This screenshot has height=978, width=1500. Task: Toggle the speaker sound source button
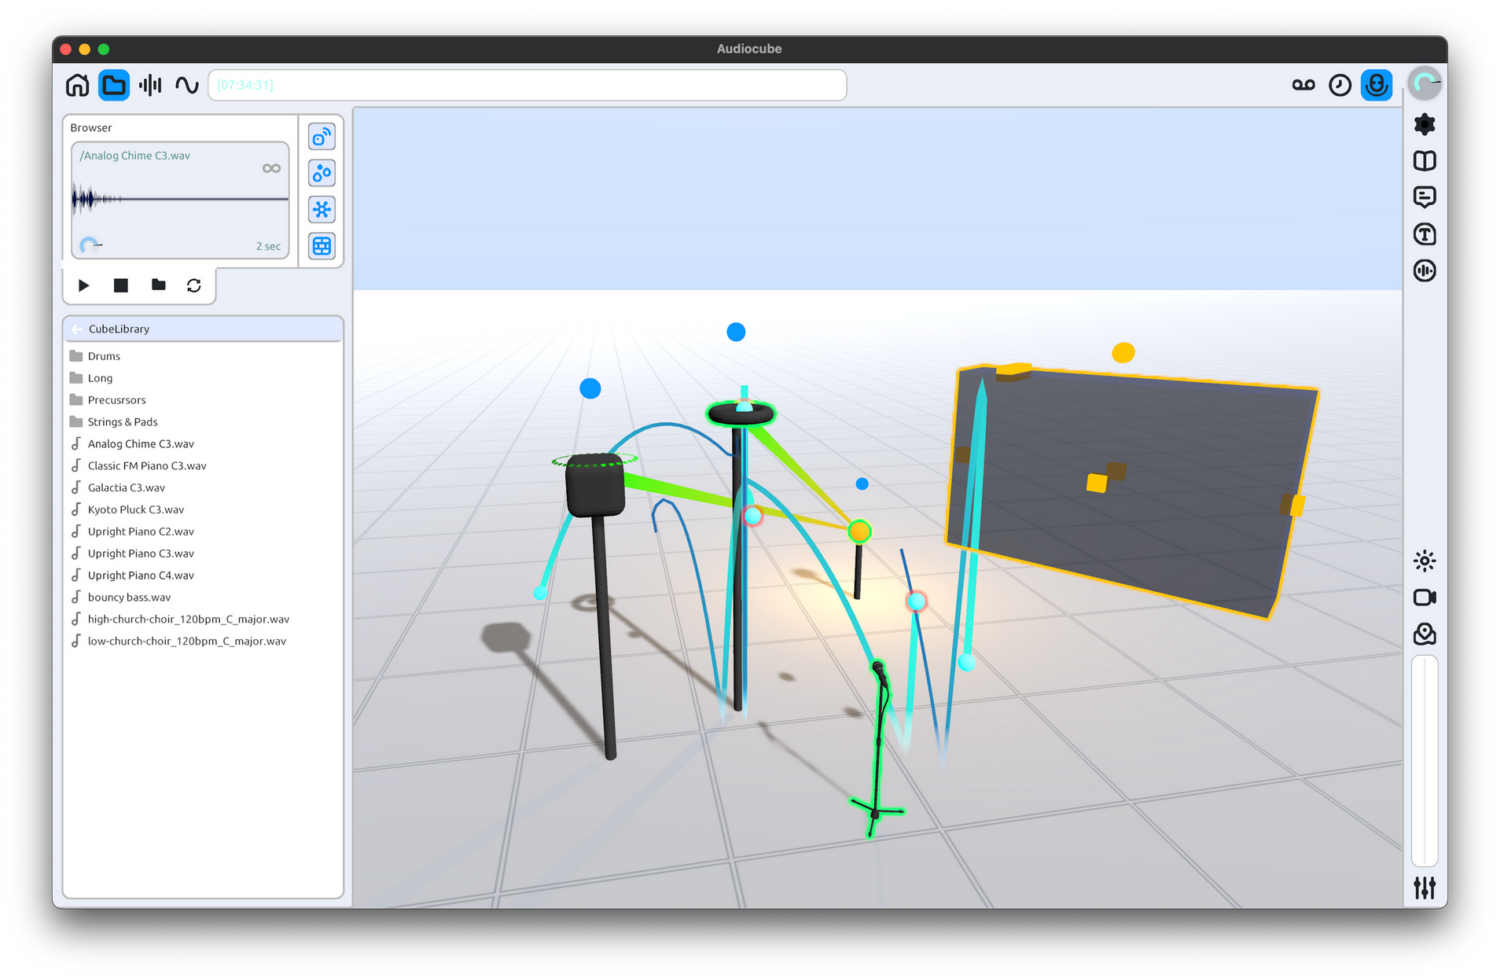click(322, 137)
